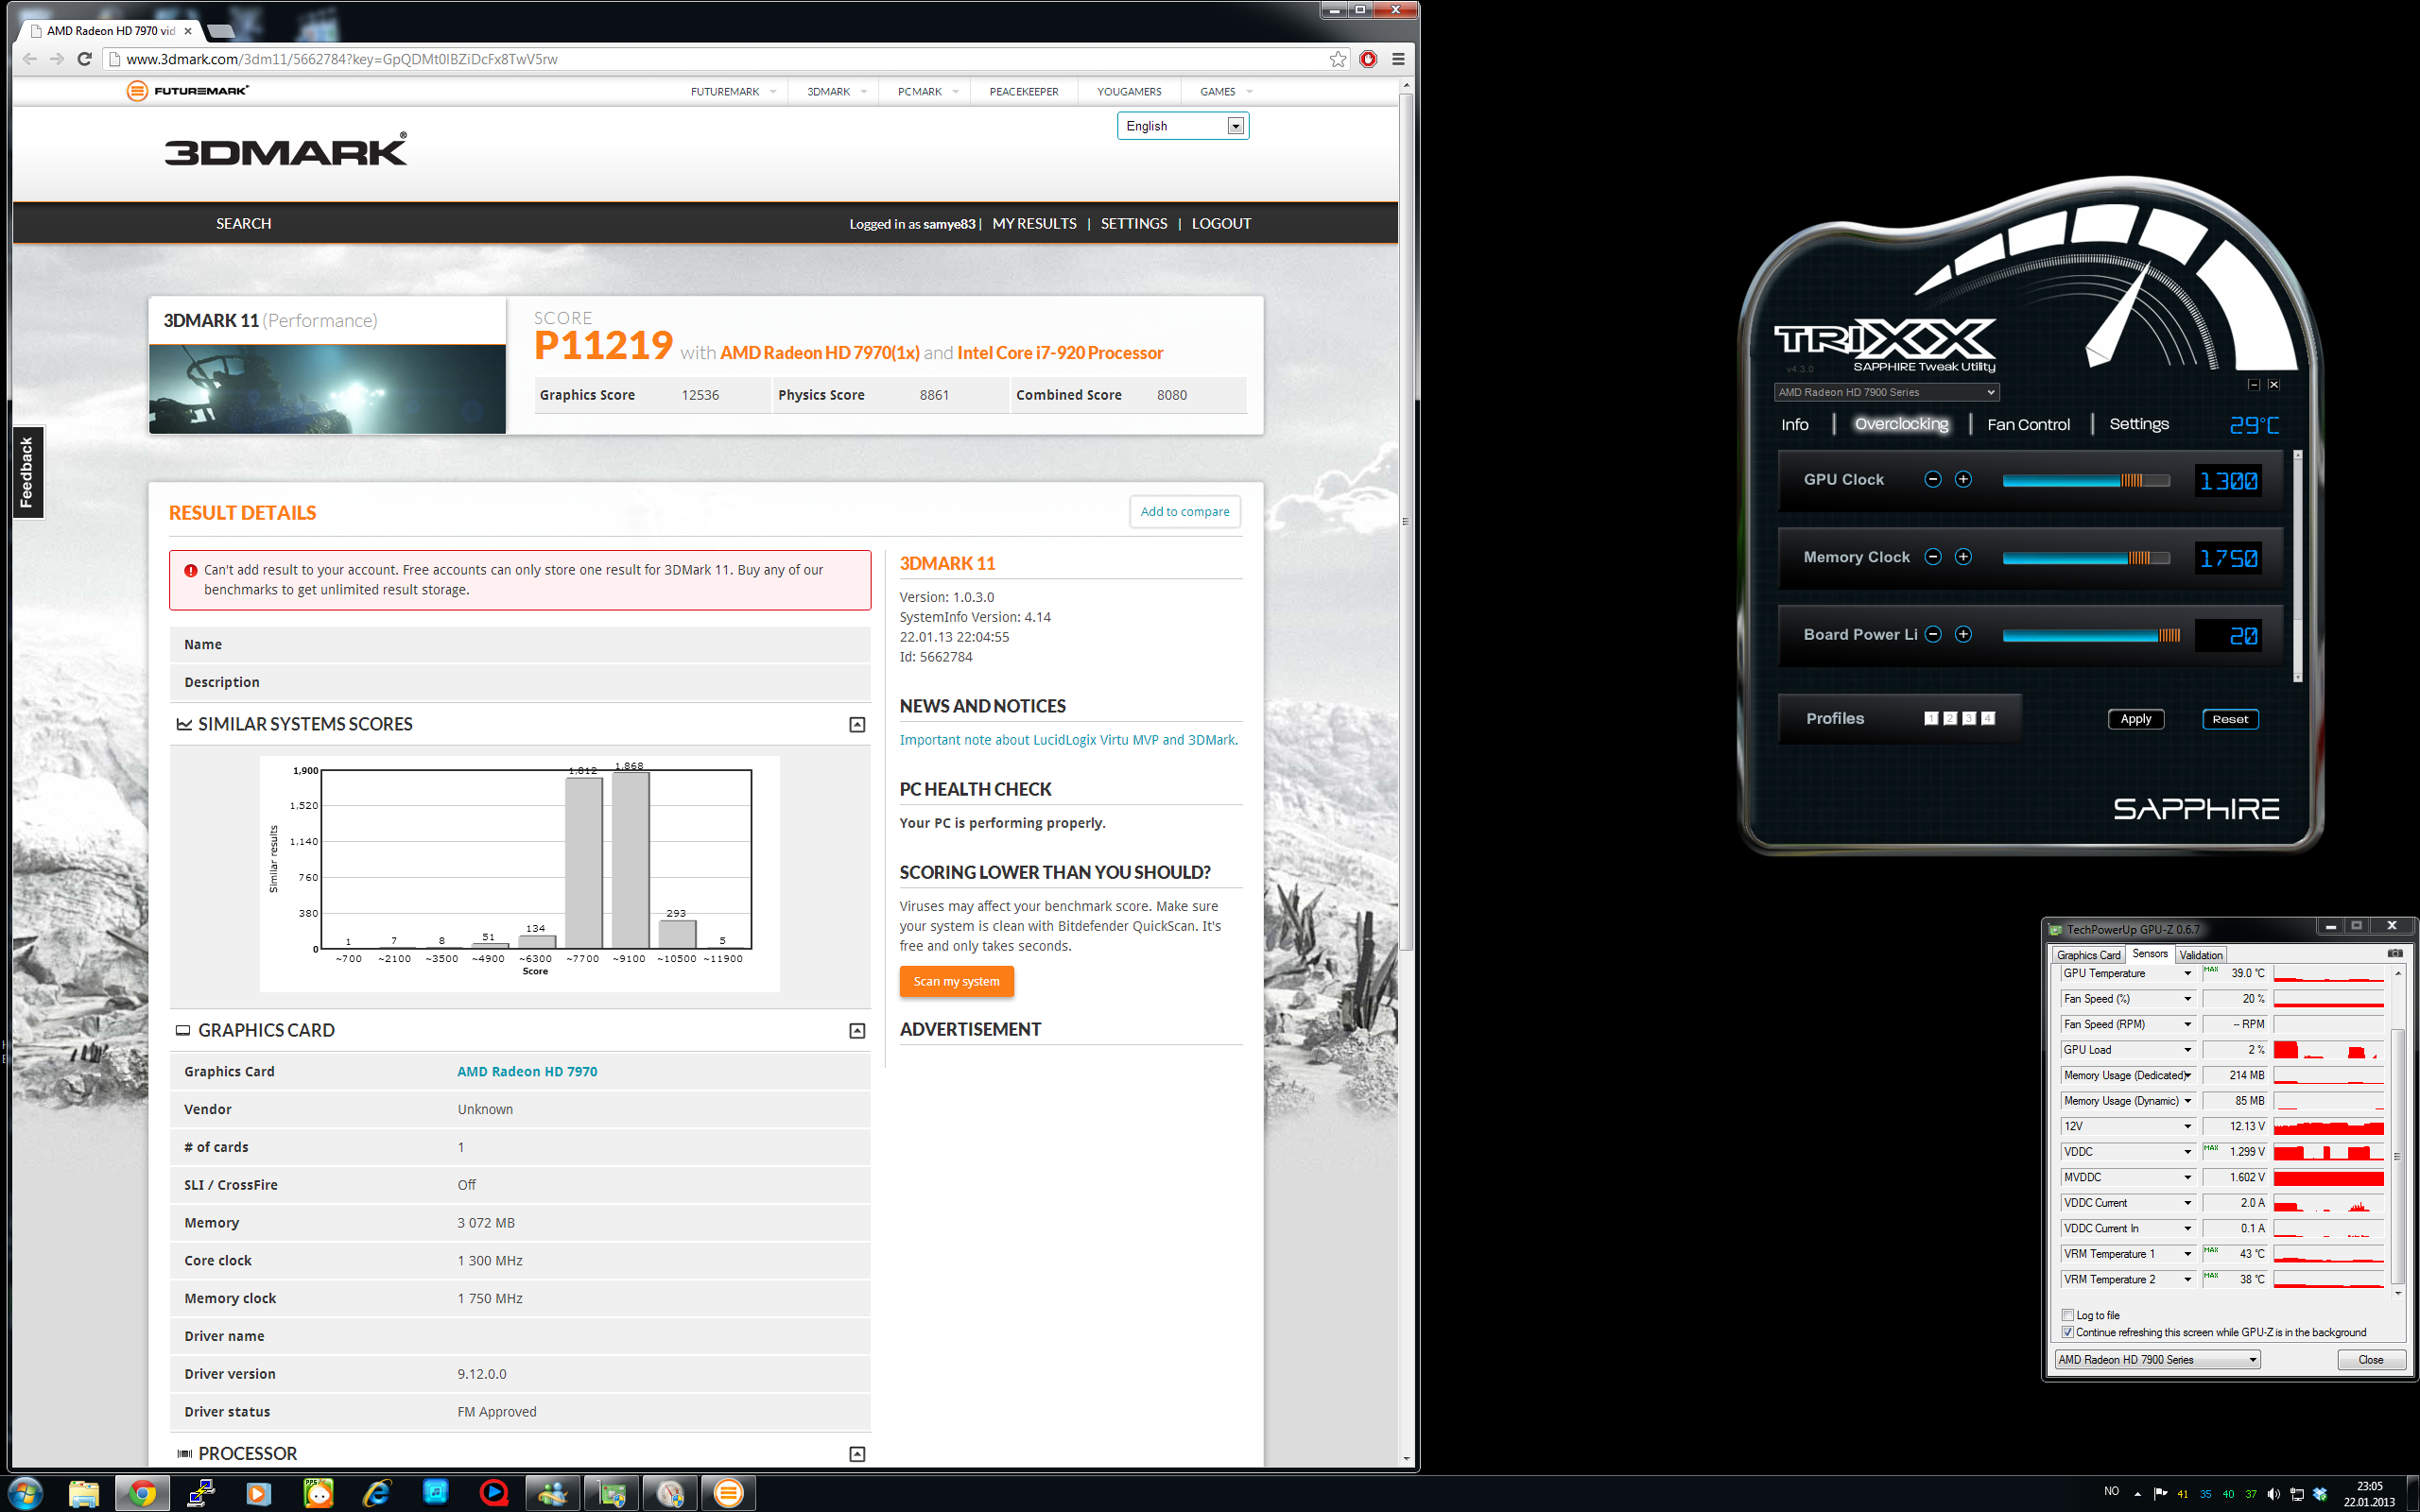Open Internet Explorer from the taskbar
The image size is (2420, 1512).
[x=377, y=1493]
